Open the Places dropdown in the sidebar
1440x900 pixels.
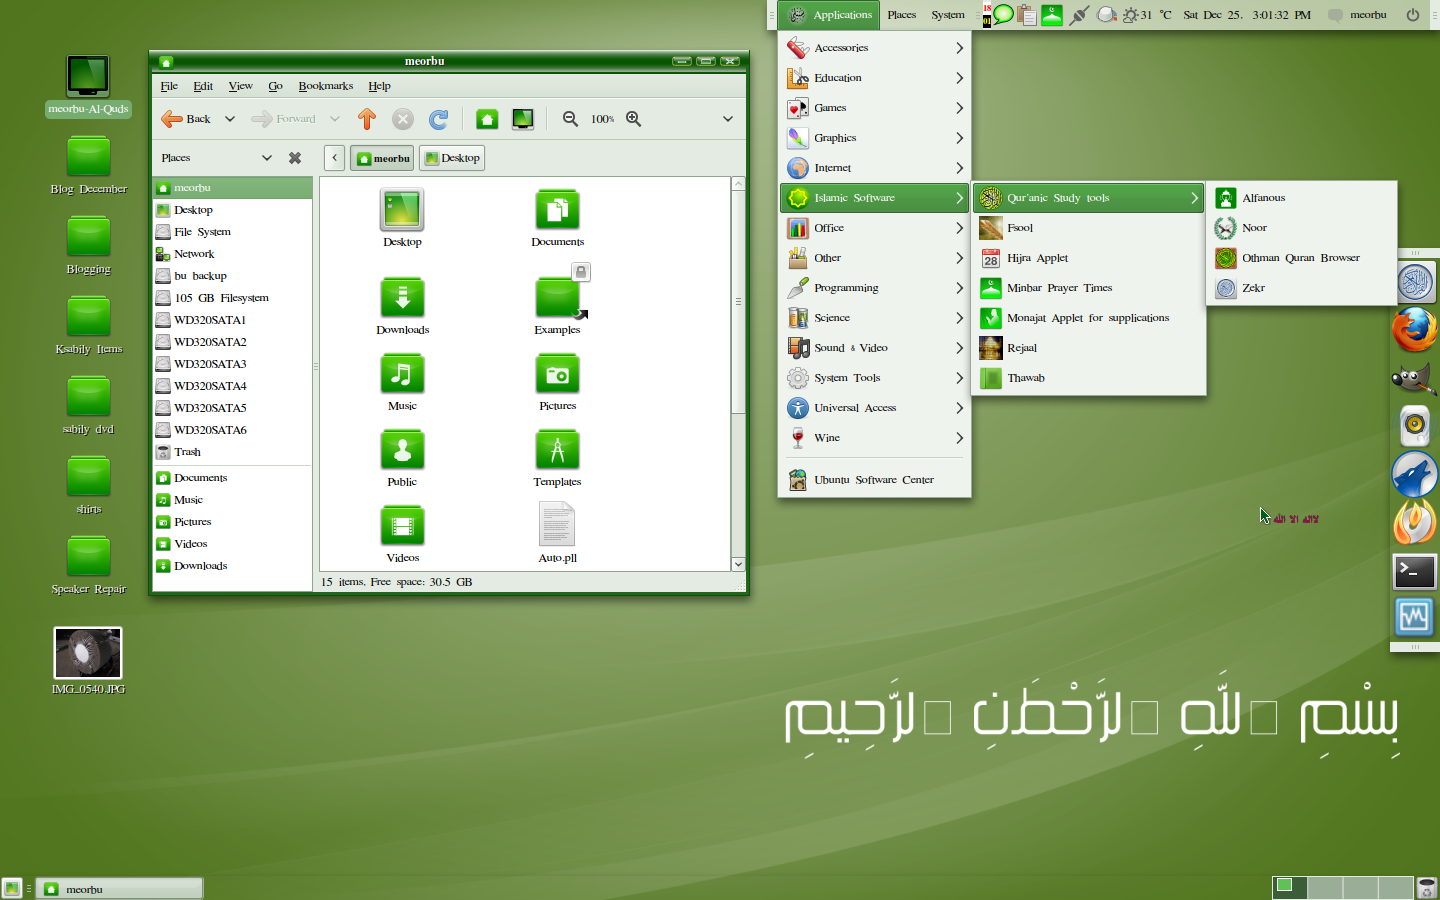(214, 157)
